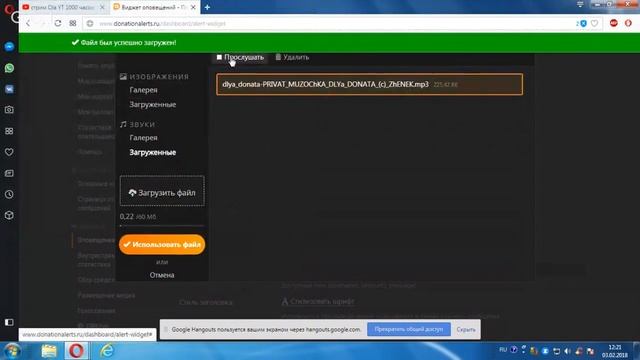Open the tab menu icon in title bar

pyautogui.click(x=580, y=4)
